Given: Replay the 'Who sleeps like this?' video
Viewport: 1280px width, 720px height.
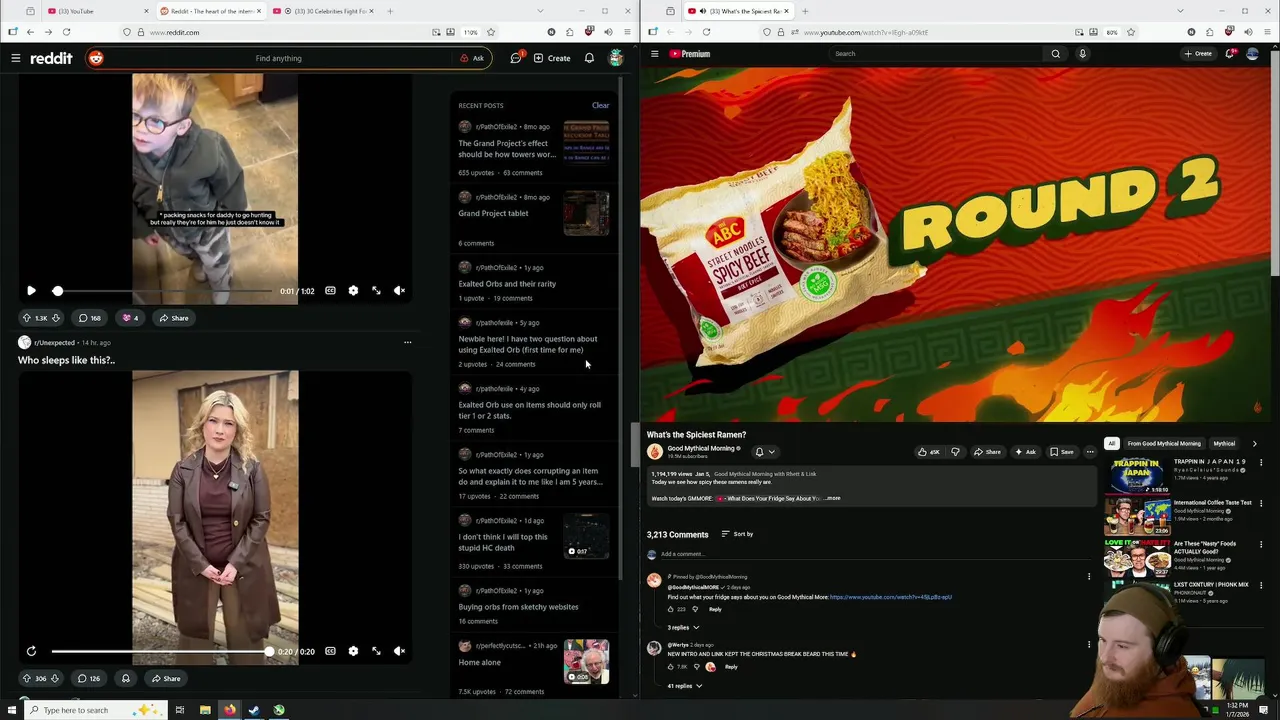Looking at the screenshot, I should coord(31,651).
